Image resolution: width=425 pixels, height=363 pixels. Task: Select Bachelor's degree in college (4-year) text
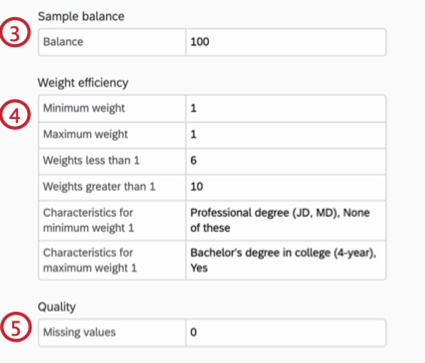click(x=282, y=253)
